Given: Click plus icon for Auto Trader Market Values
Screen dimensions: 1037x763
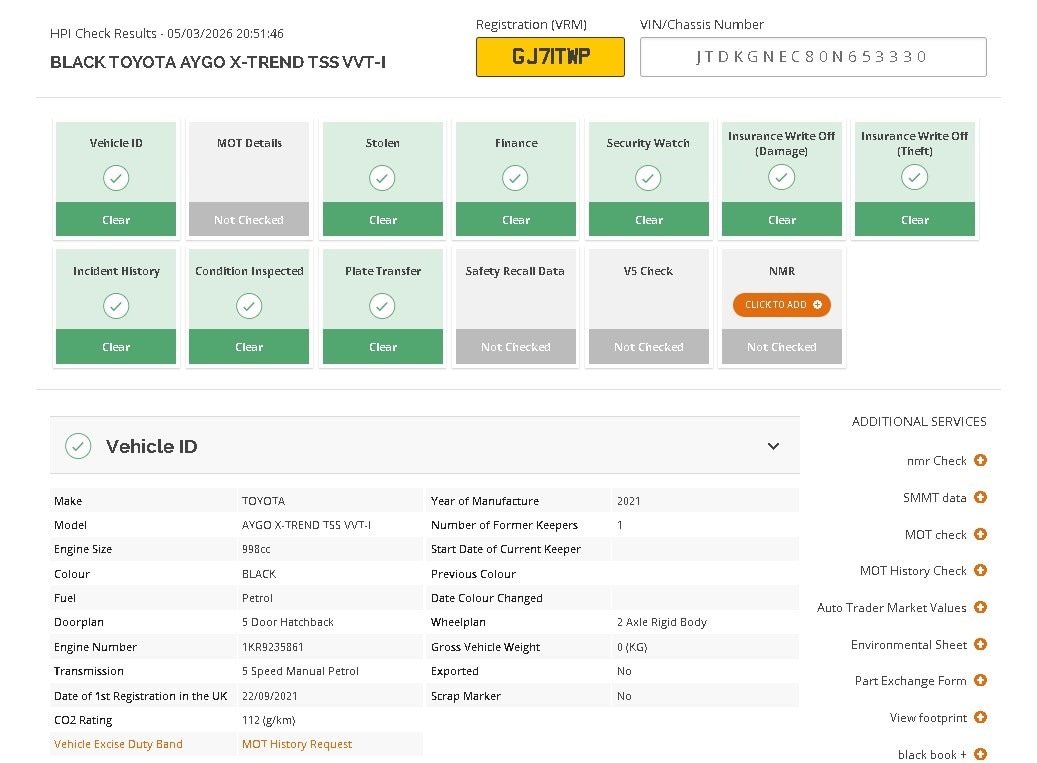Looking at the screenshot, I should (x=980, y=607).
